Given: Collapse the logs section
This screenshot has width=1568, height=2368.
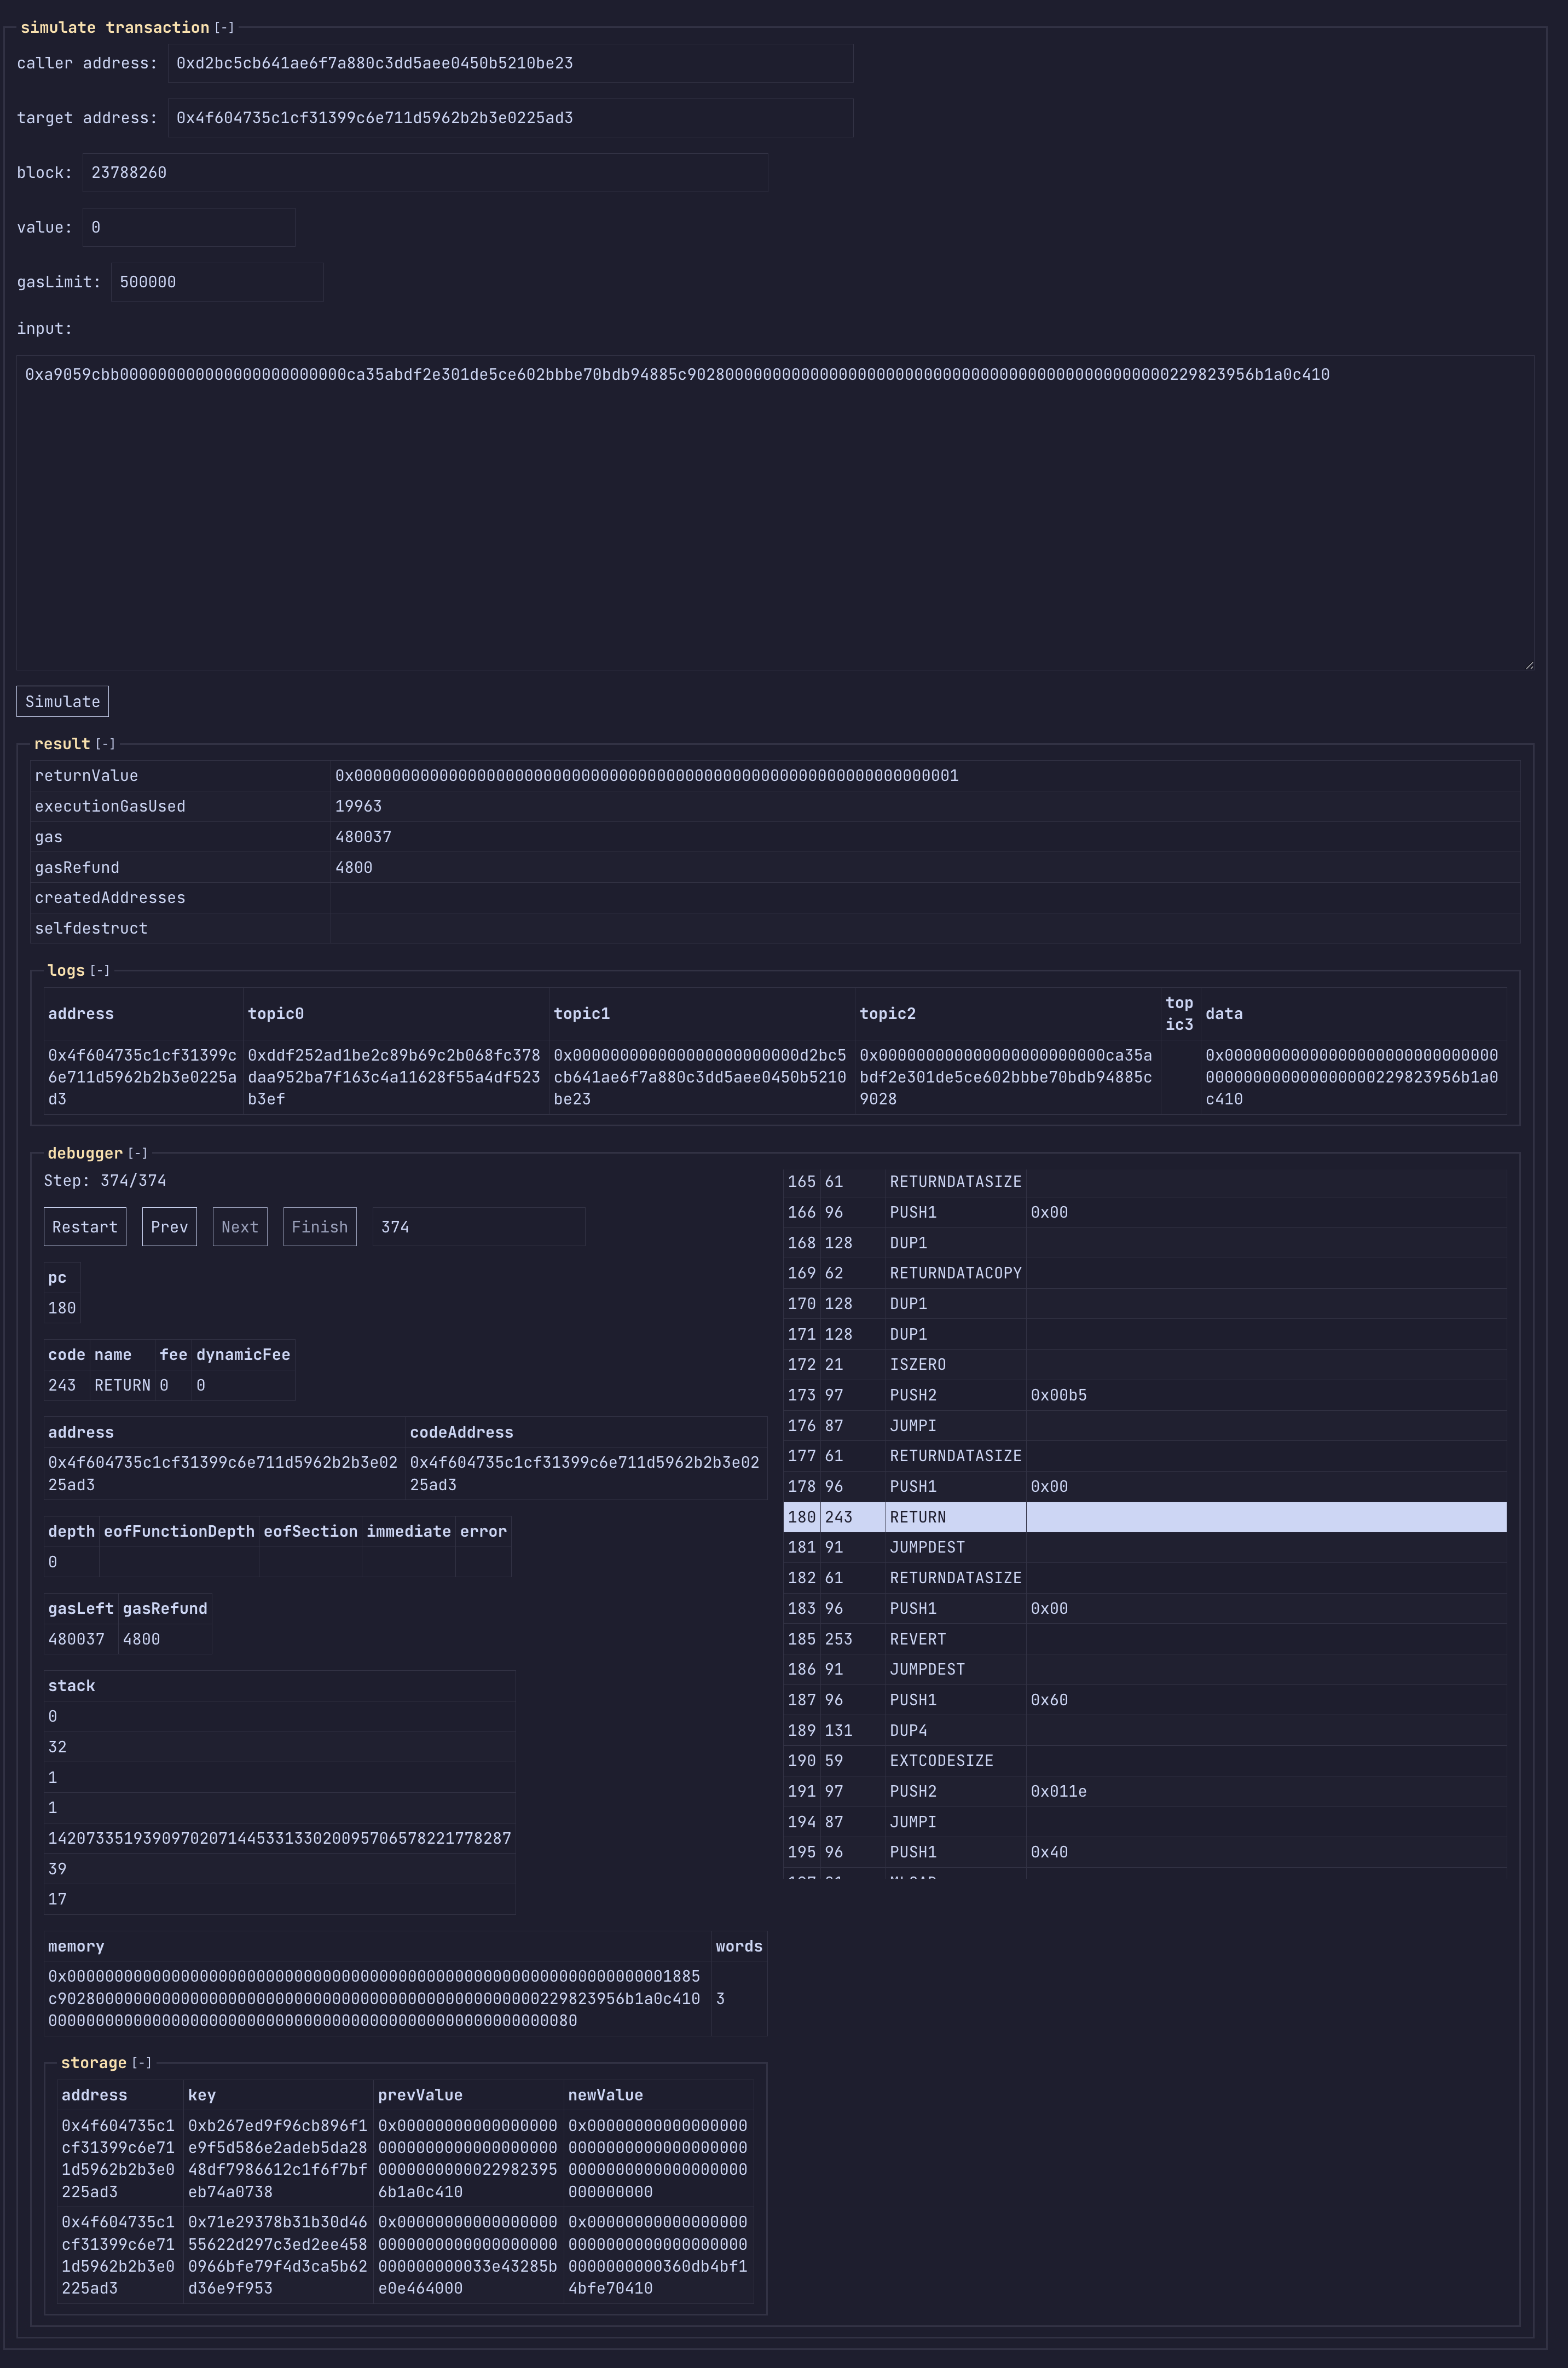Looking at the screenshot, I should point(100,971).
